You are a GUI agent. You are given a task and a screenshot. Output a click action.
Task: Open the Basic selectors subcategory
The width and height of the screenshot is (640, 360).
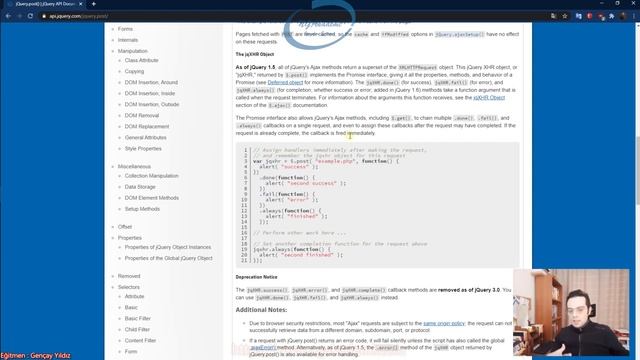coord(131,308)
